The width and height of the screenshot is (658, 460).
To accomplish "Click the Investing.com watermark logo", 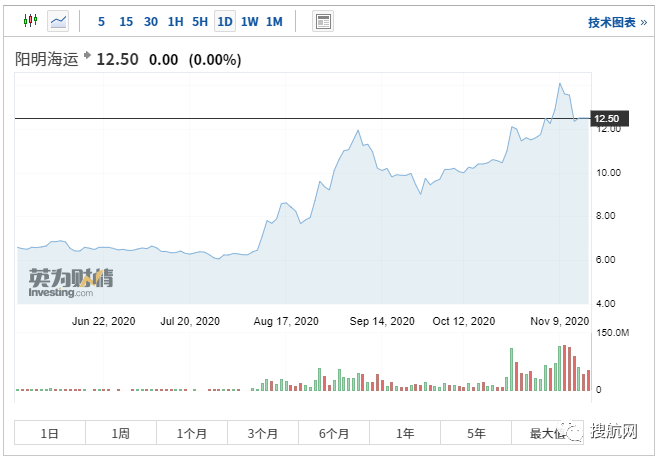I will tap(70, 283).
